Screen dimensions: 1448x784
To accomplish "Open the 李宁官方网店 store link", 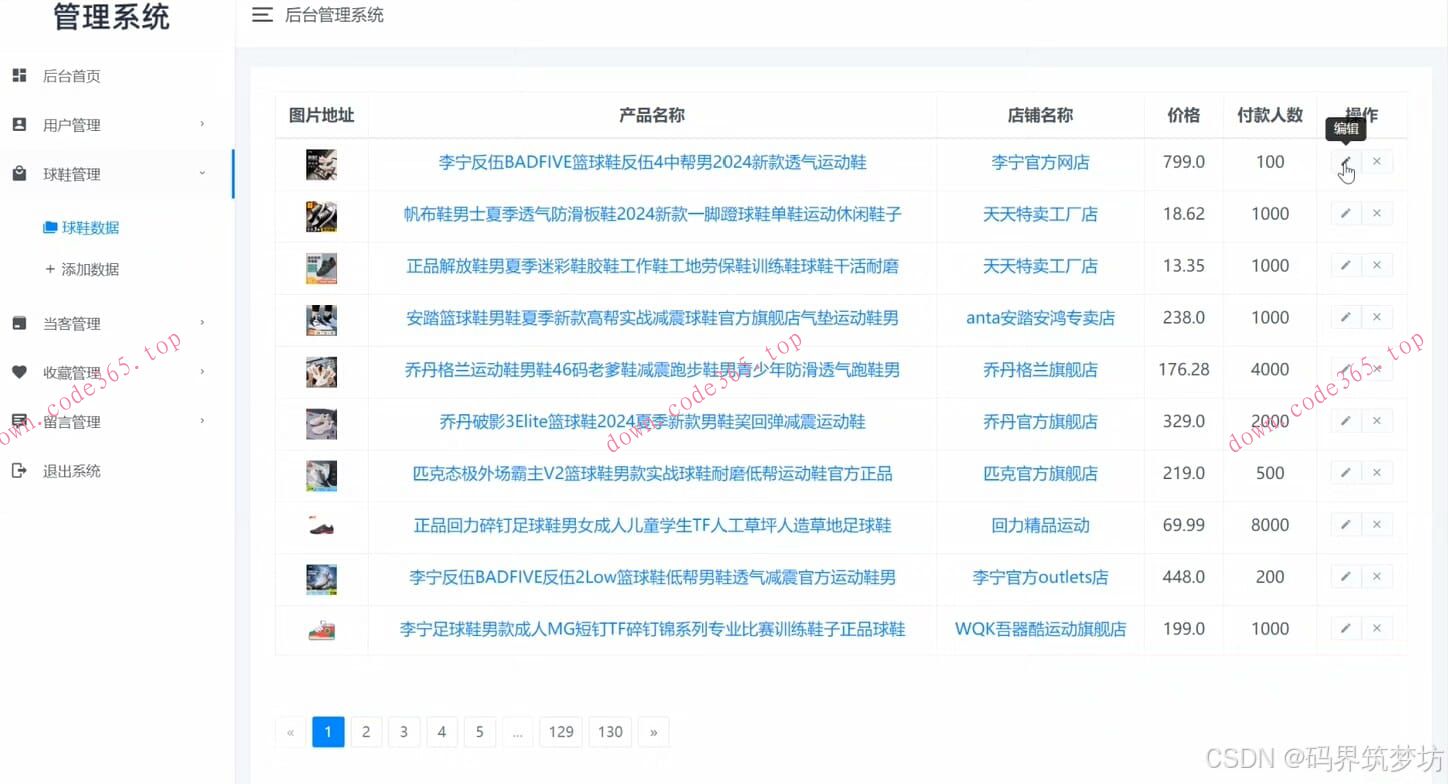I will point(1040,161).
